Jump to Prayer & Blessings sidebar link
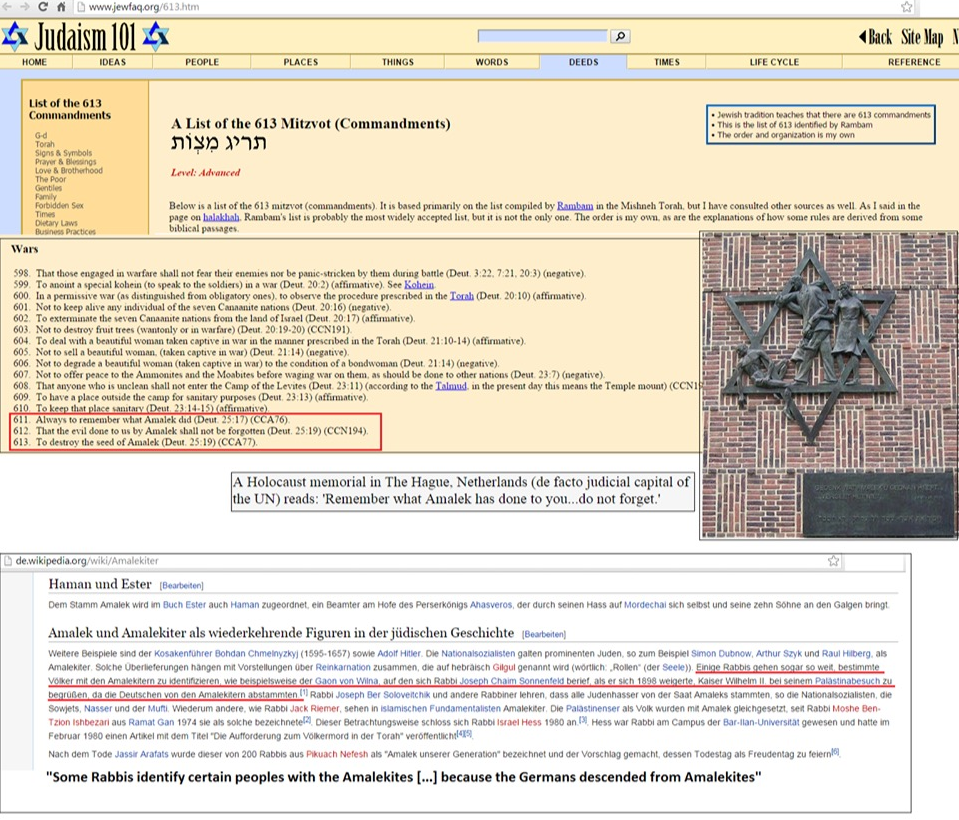 65,162
